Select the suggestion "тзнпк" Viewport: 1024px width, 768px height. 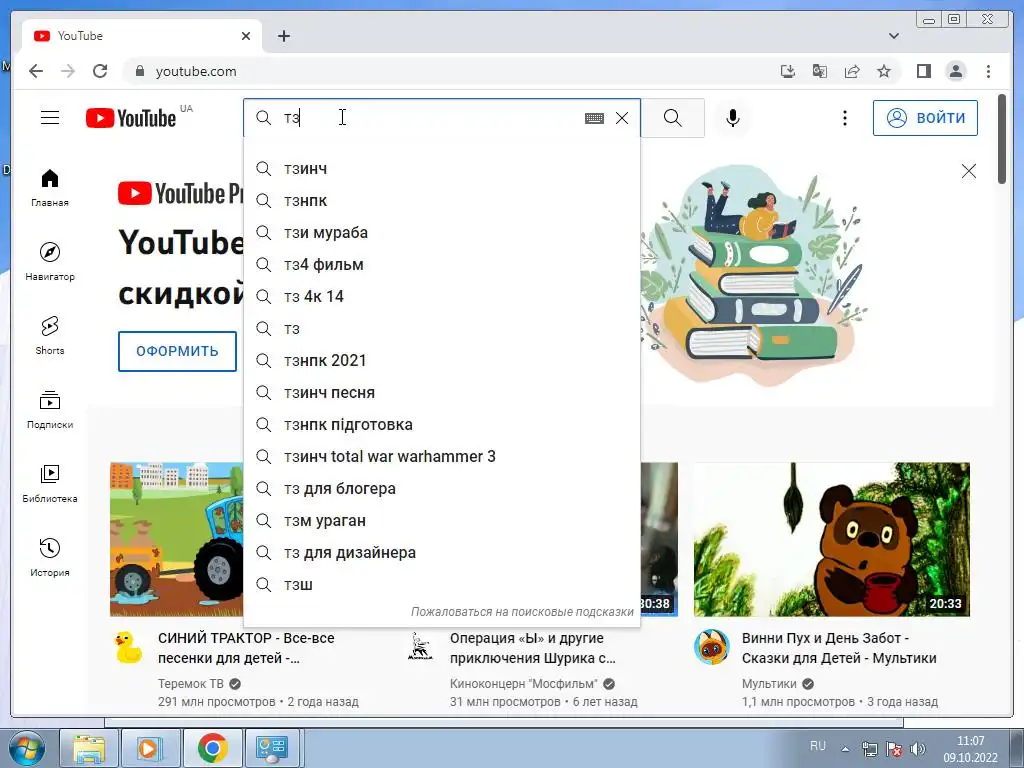coord(441,200)
